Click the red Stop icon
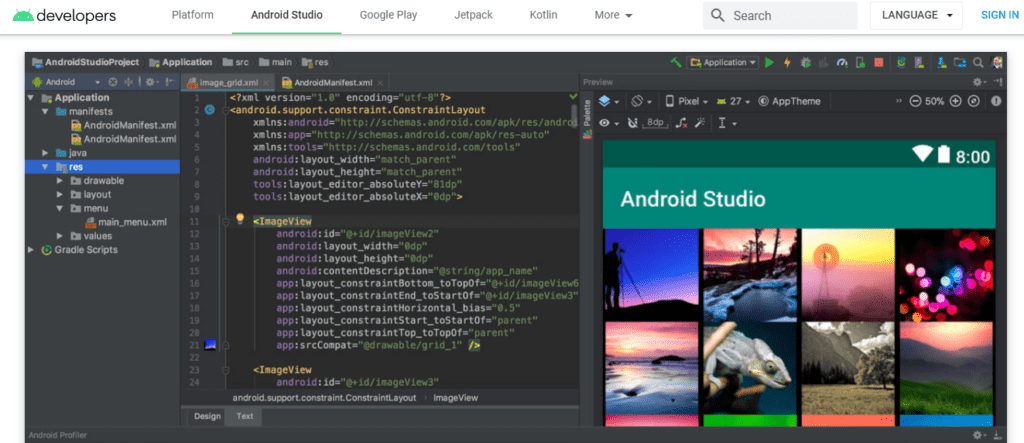1024x443 pixels. coord(878,63)
